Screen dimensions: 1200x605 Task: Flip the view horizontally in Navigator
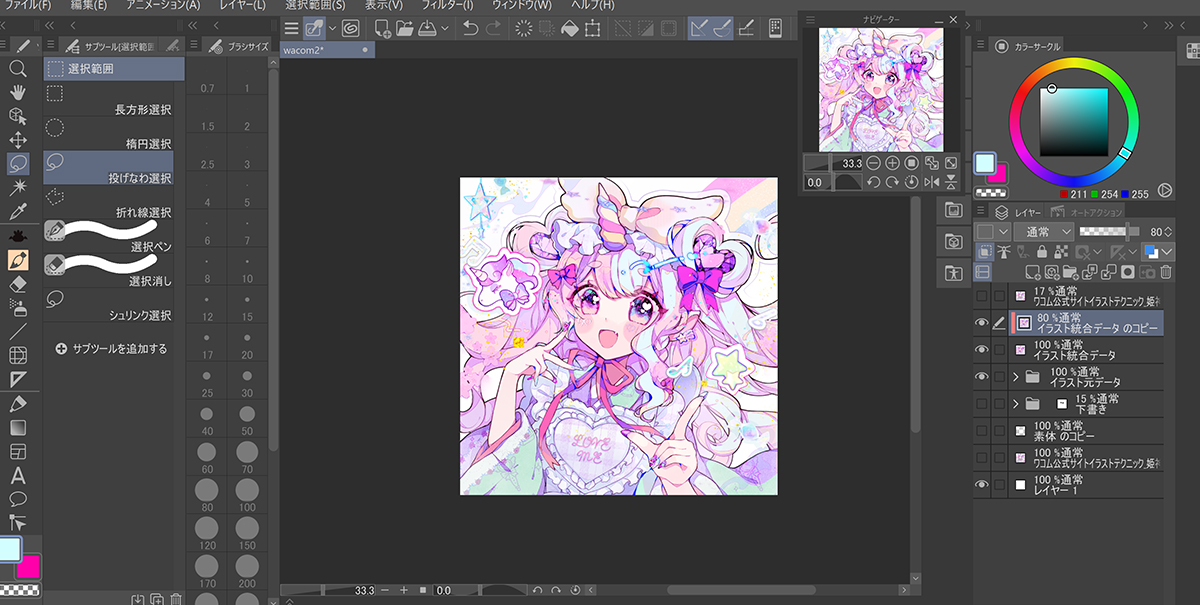[x=932, y=182]
